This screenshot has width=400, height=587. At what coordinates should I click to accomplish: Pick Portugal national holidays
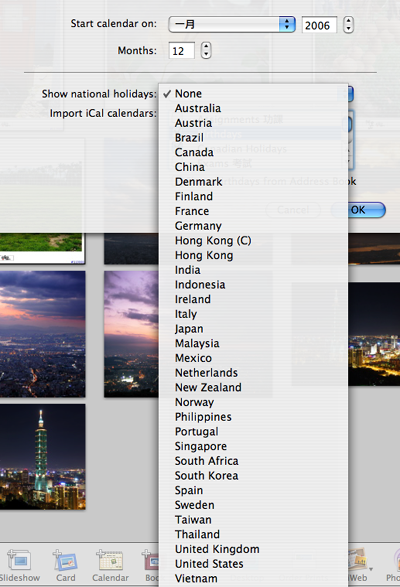(x=254, y=432)
